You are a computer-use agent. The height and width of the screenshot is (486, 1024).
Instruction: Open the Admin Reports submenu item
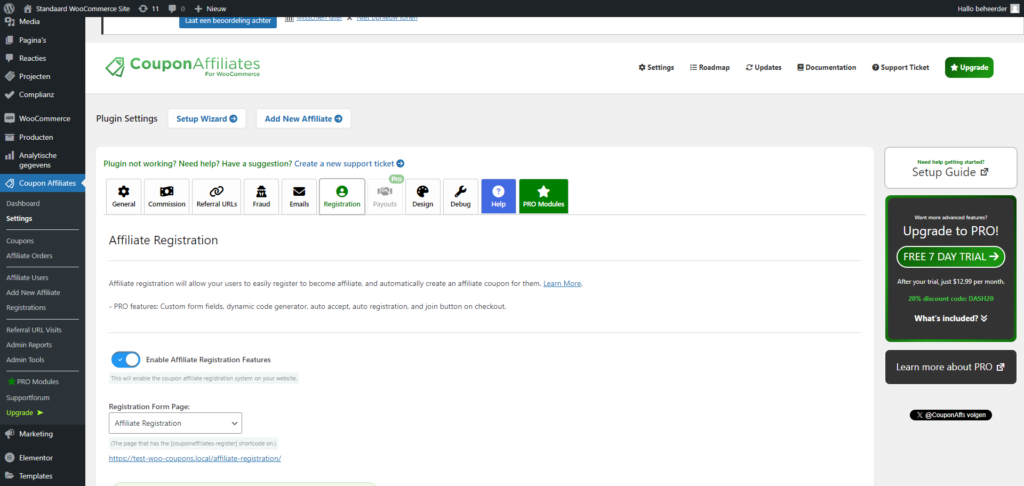pos(29,345)
